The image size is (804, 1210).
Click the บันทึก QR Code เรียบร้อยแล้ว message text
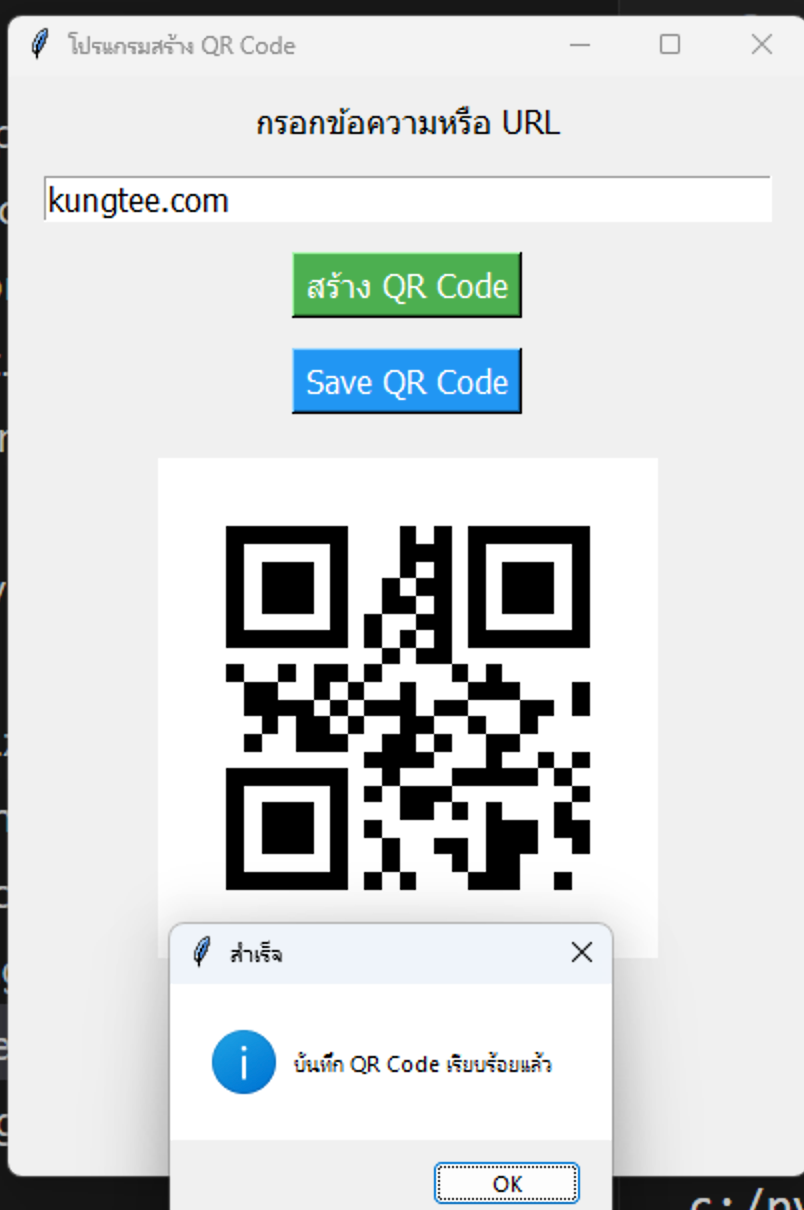pos(423,1064)
